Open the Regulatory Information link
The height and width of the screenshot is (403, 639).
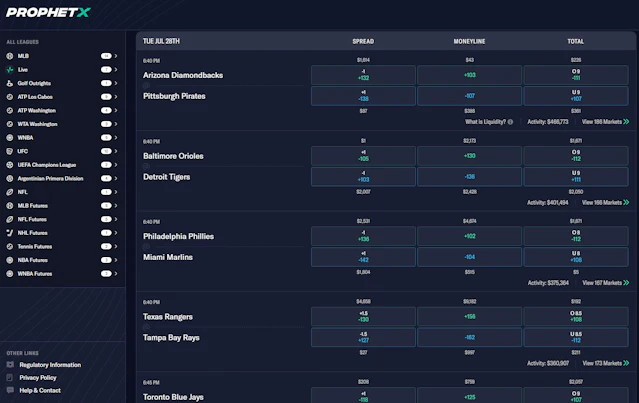coord(50,365)
